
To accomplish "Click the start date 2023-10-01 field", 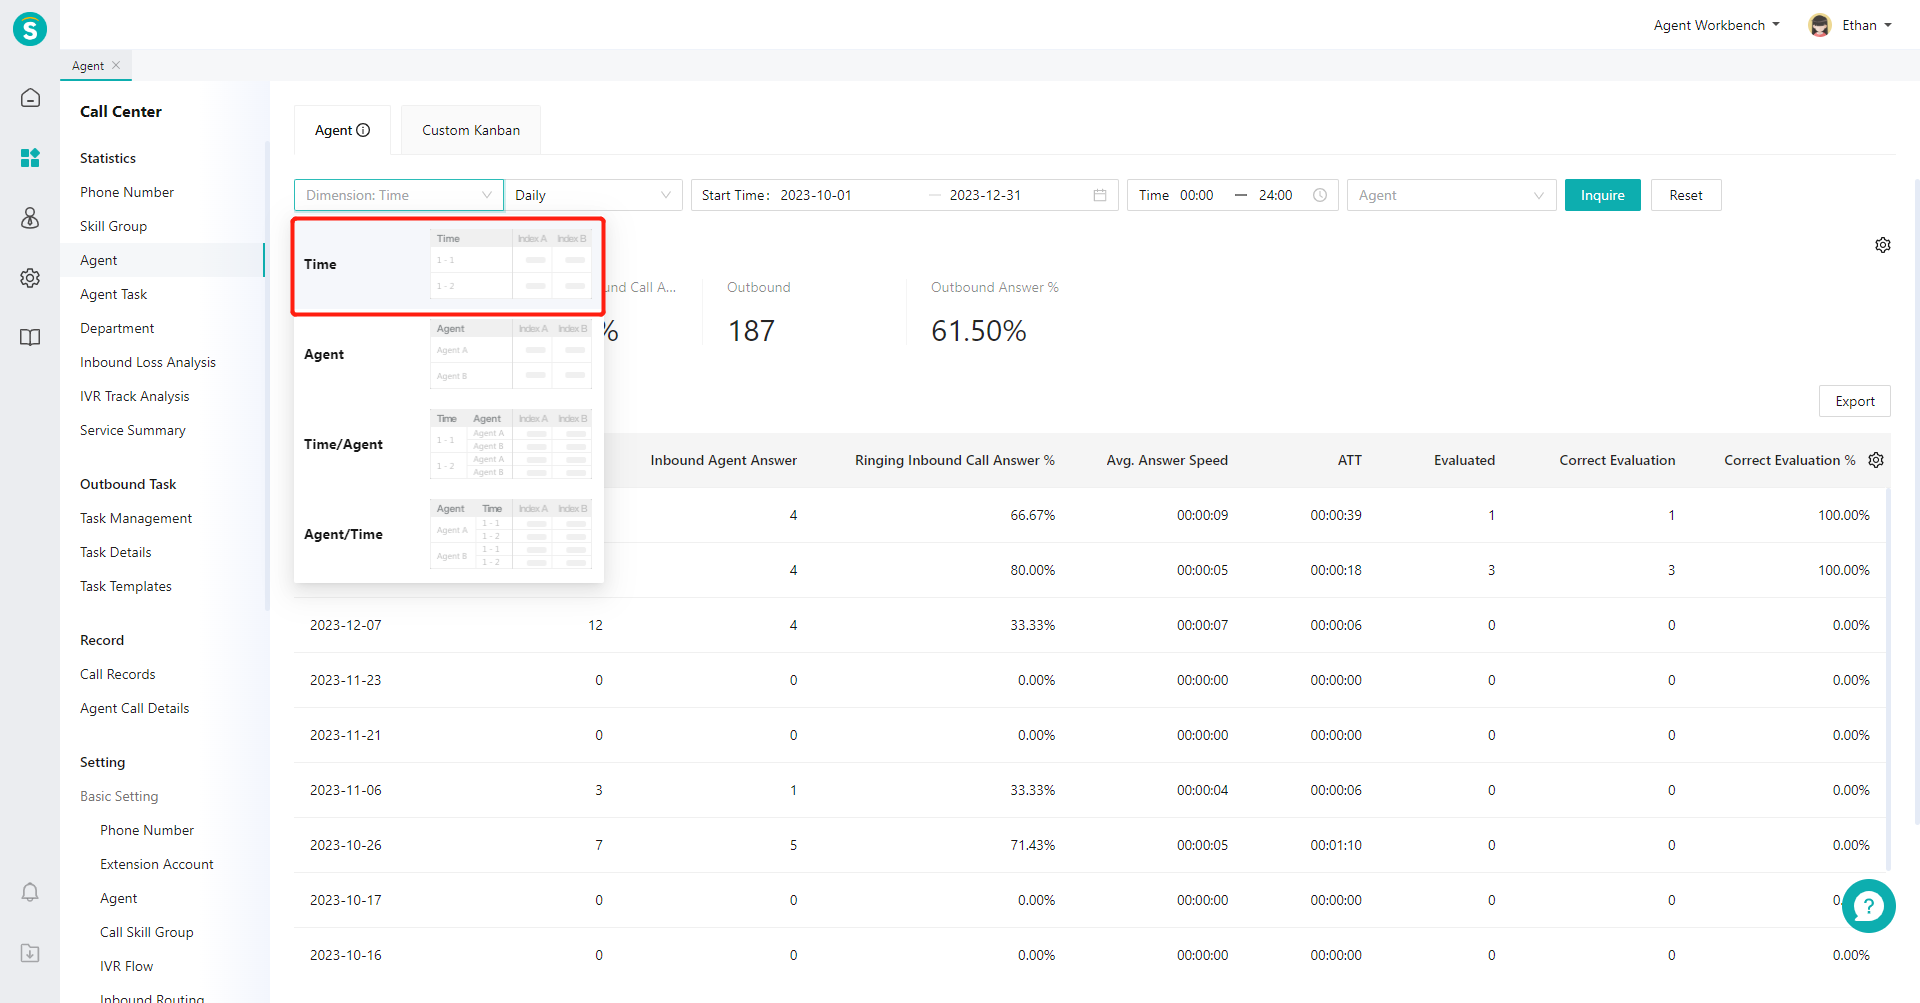I will coord(816,195).
